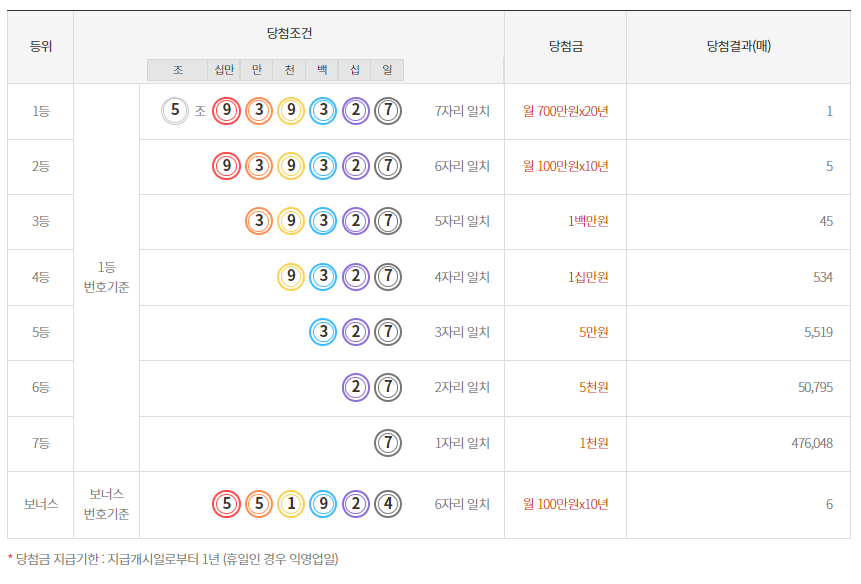Click the prize 1십만원
The width and height of the screenshot is (861, 584).
[x=588, y=277]
